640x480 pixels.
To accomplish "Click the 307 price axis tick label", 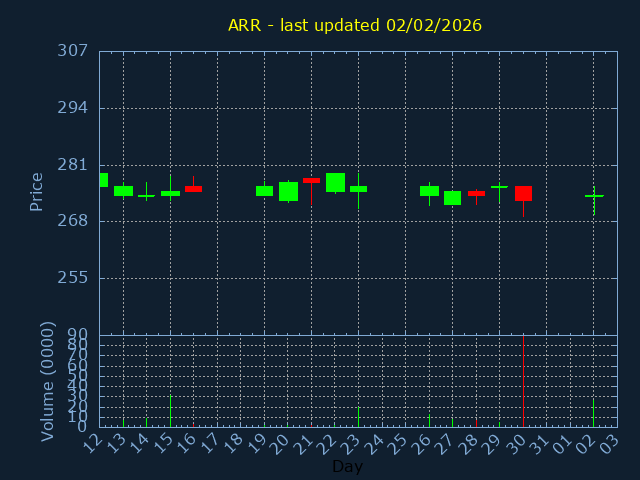I will (72, 51).
